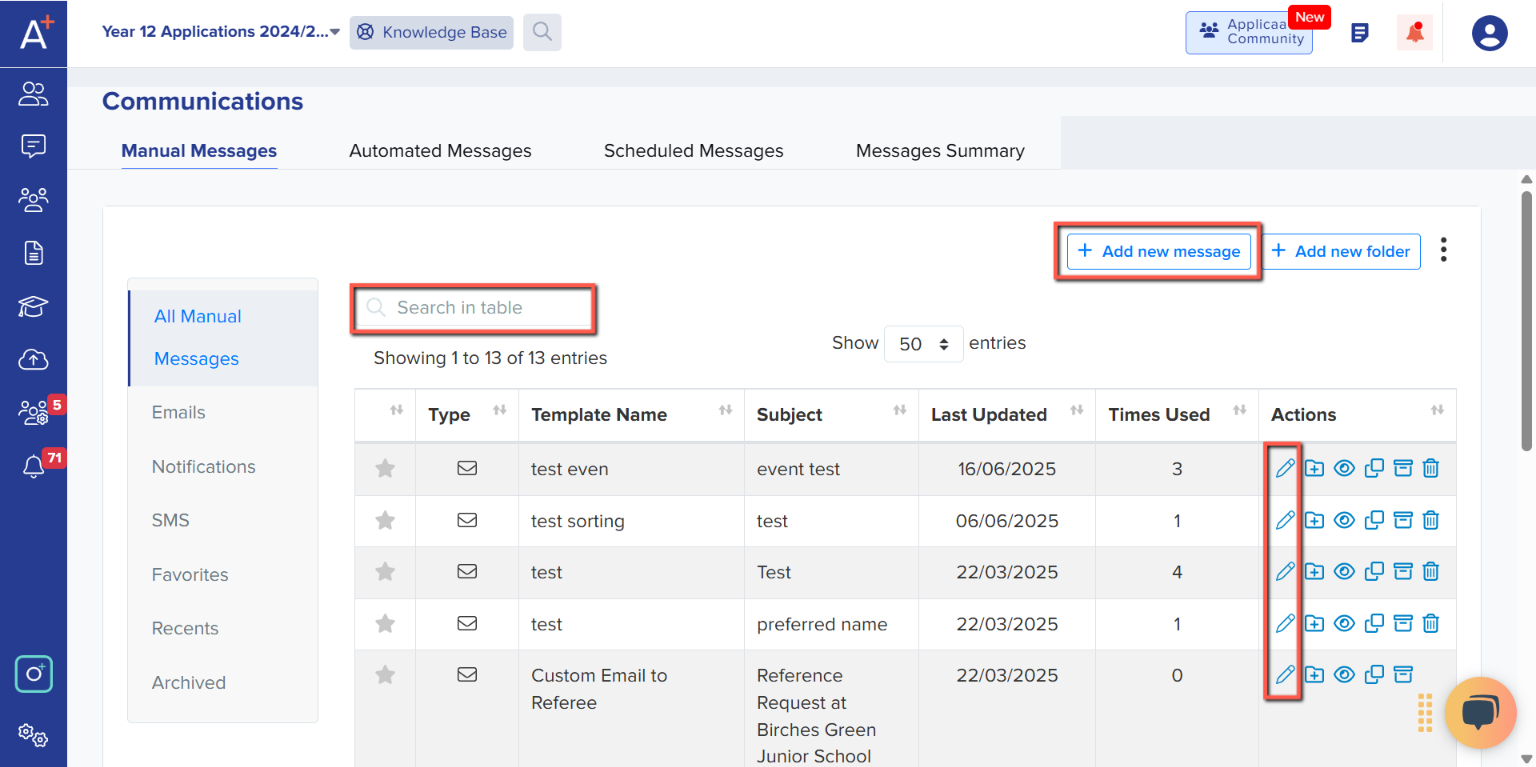Click Add new message button
This screenshot has width=1536, height=767.
[x=1159, y=251]
